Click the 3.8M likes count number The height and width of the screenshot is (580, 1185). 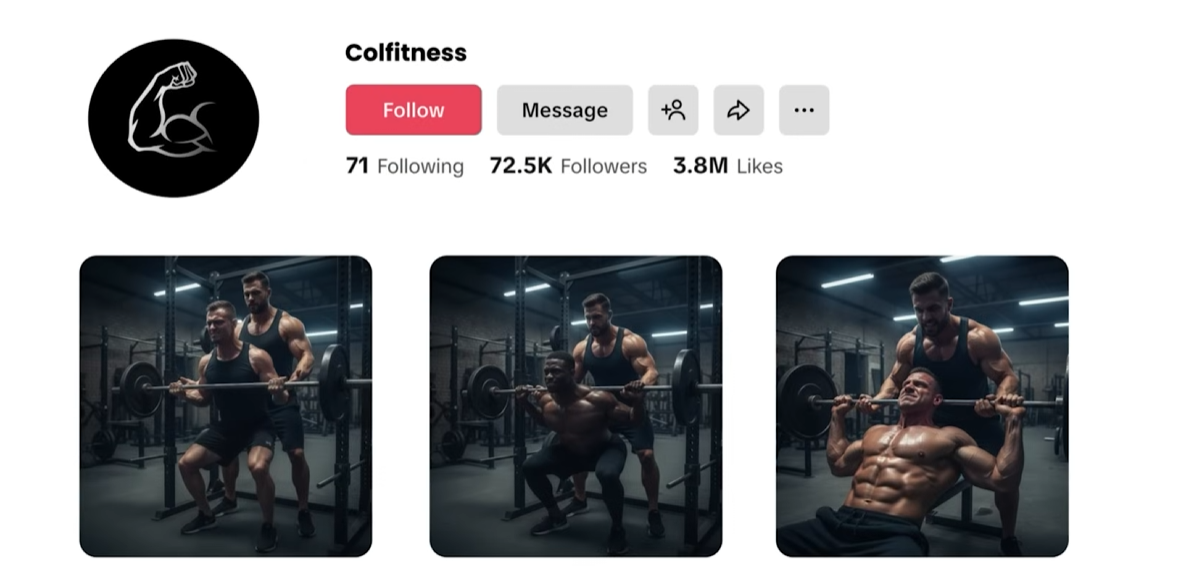pos(700,166)
